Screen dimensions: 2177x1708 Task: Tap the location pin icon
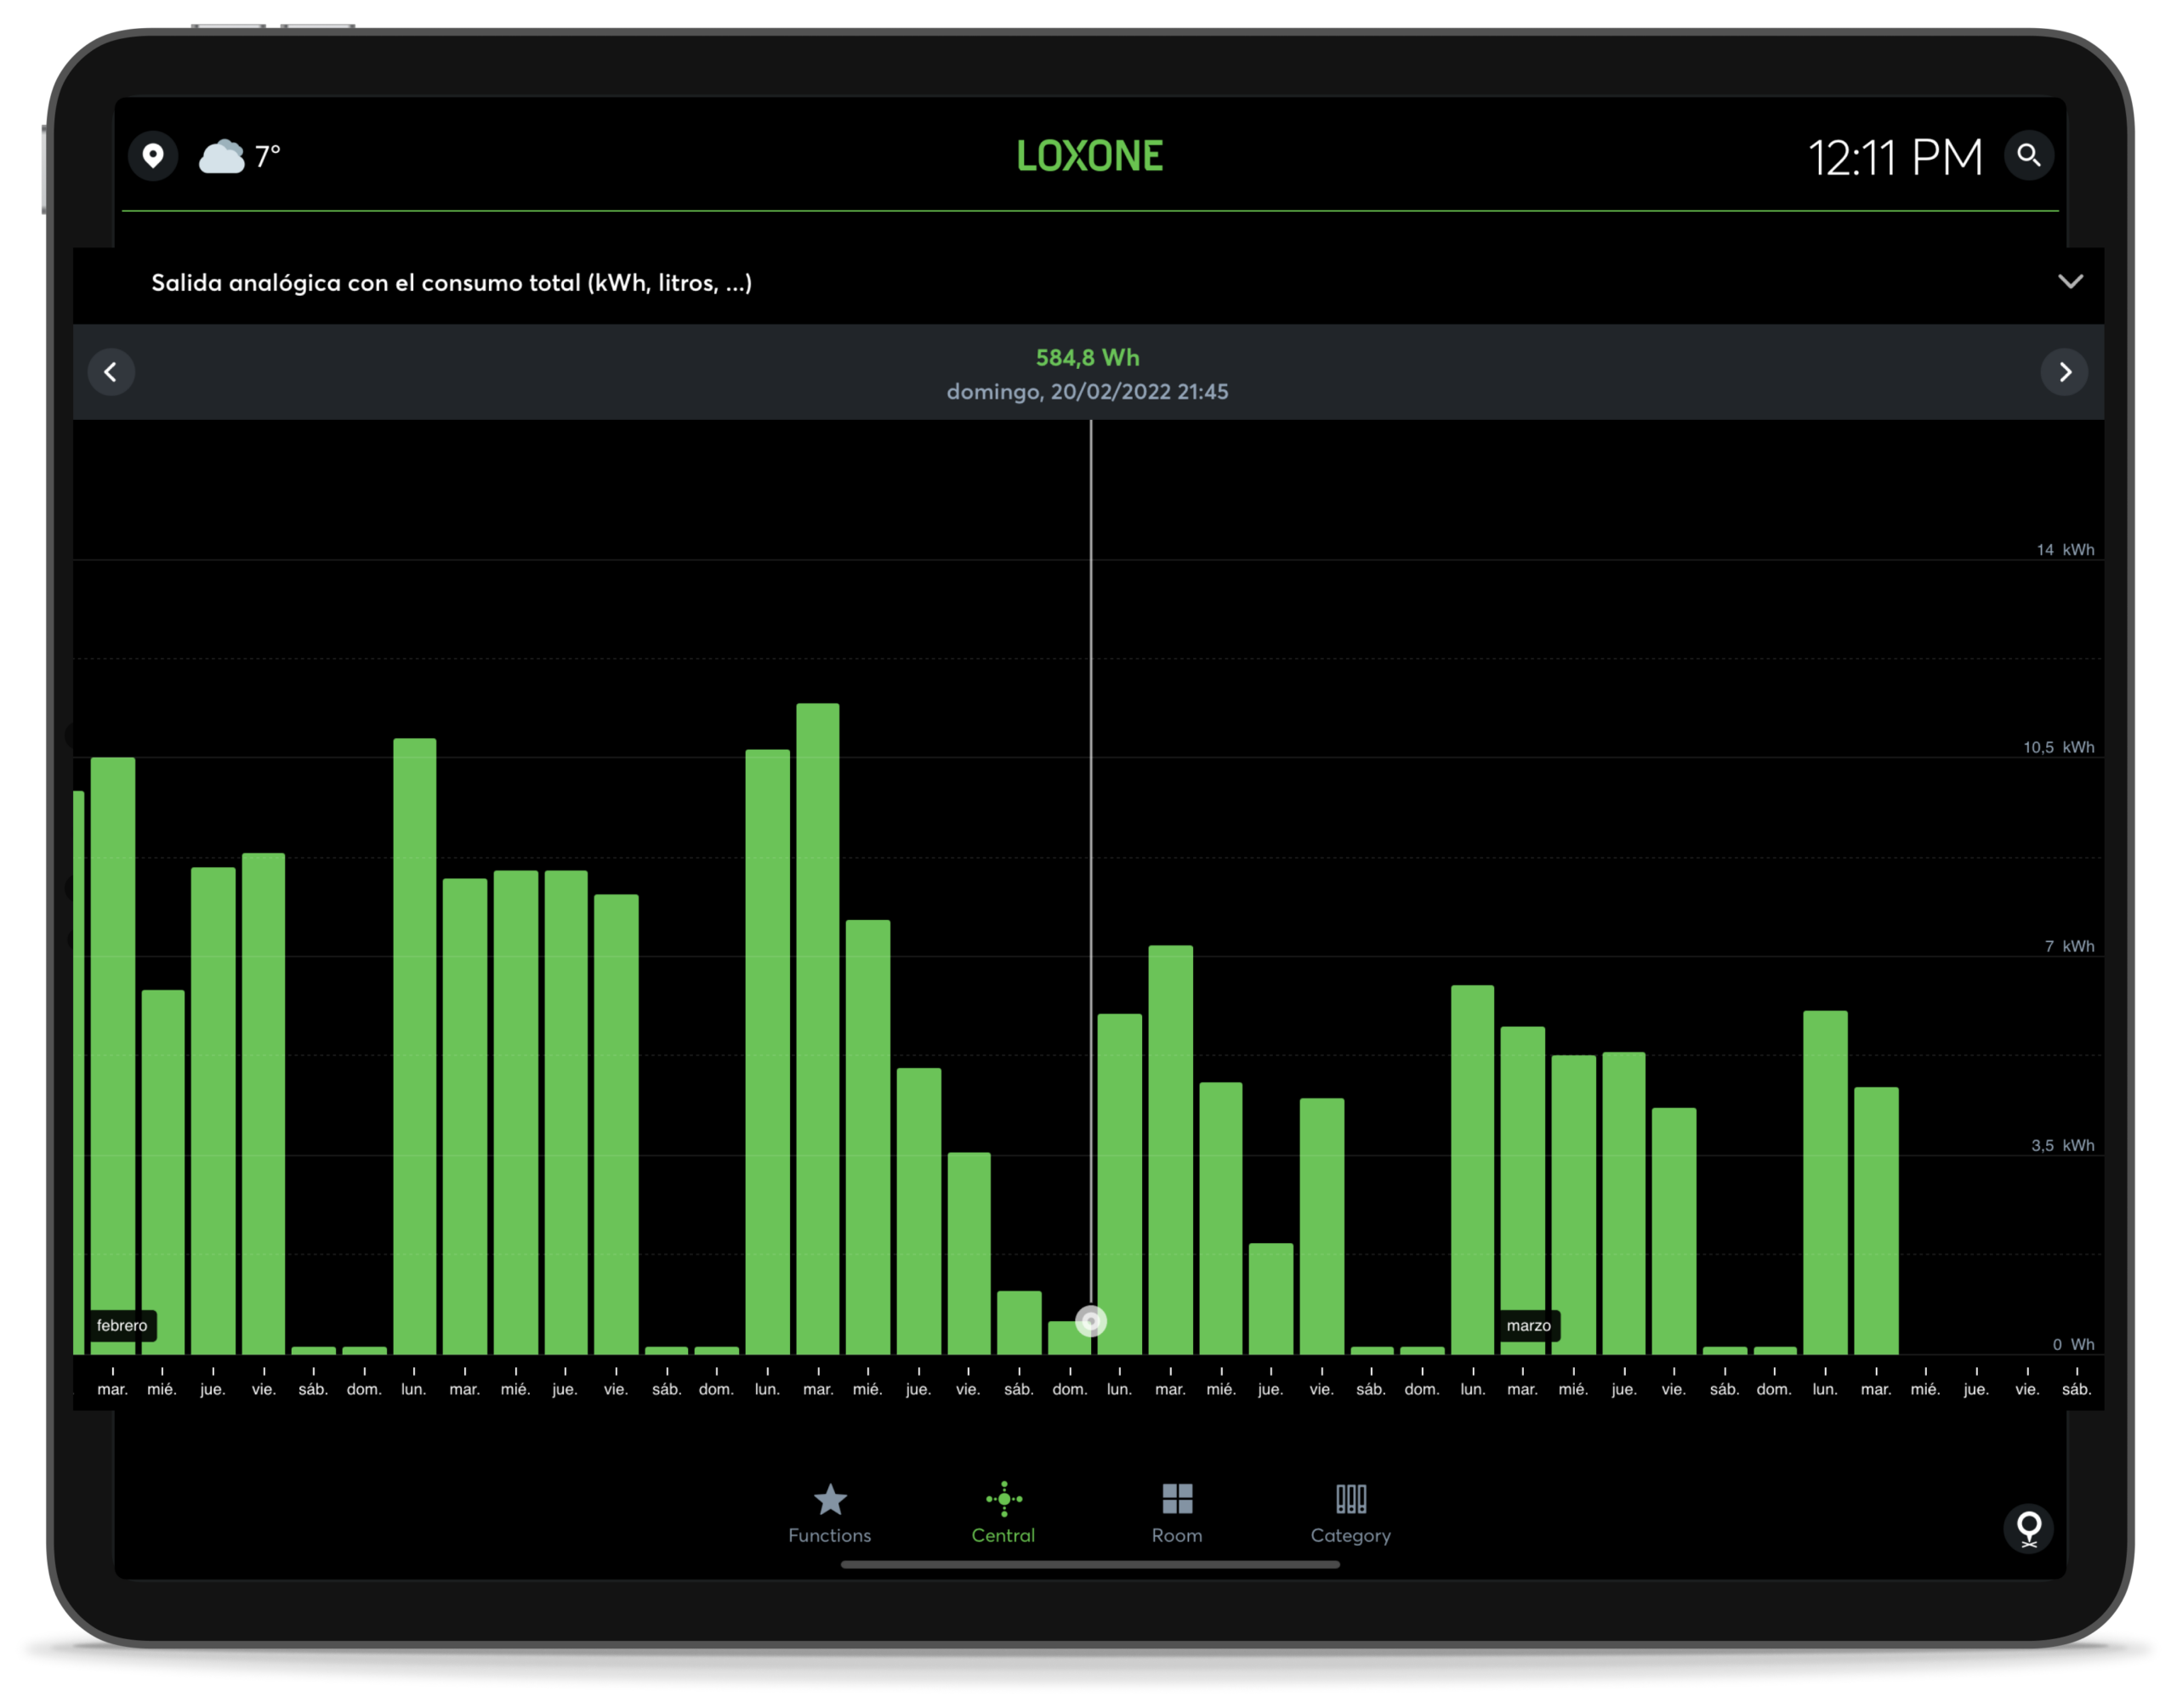[x=153, y=156]
